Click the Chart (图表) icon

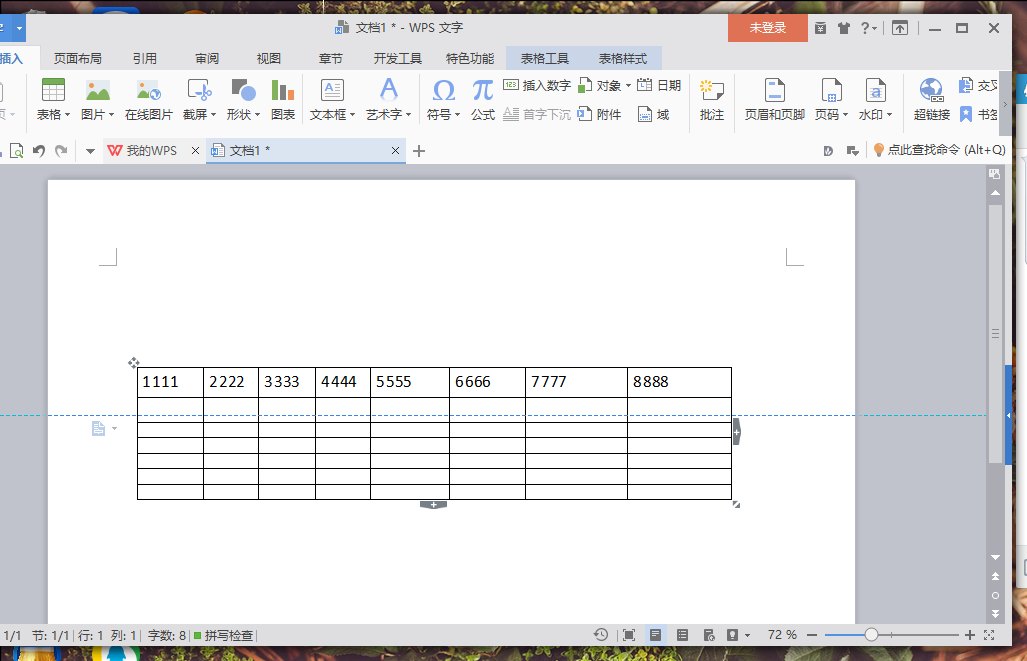(283, 100)
